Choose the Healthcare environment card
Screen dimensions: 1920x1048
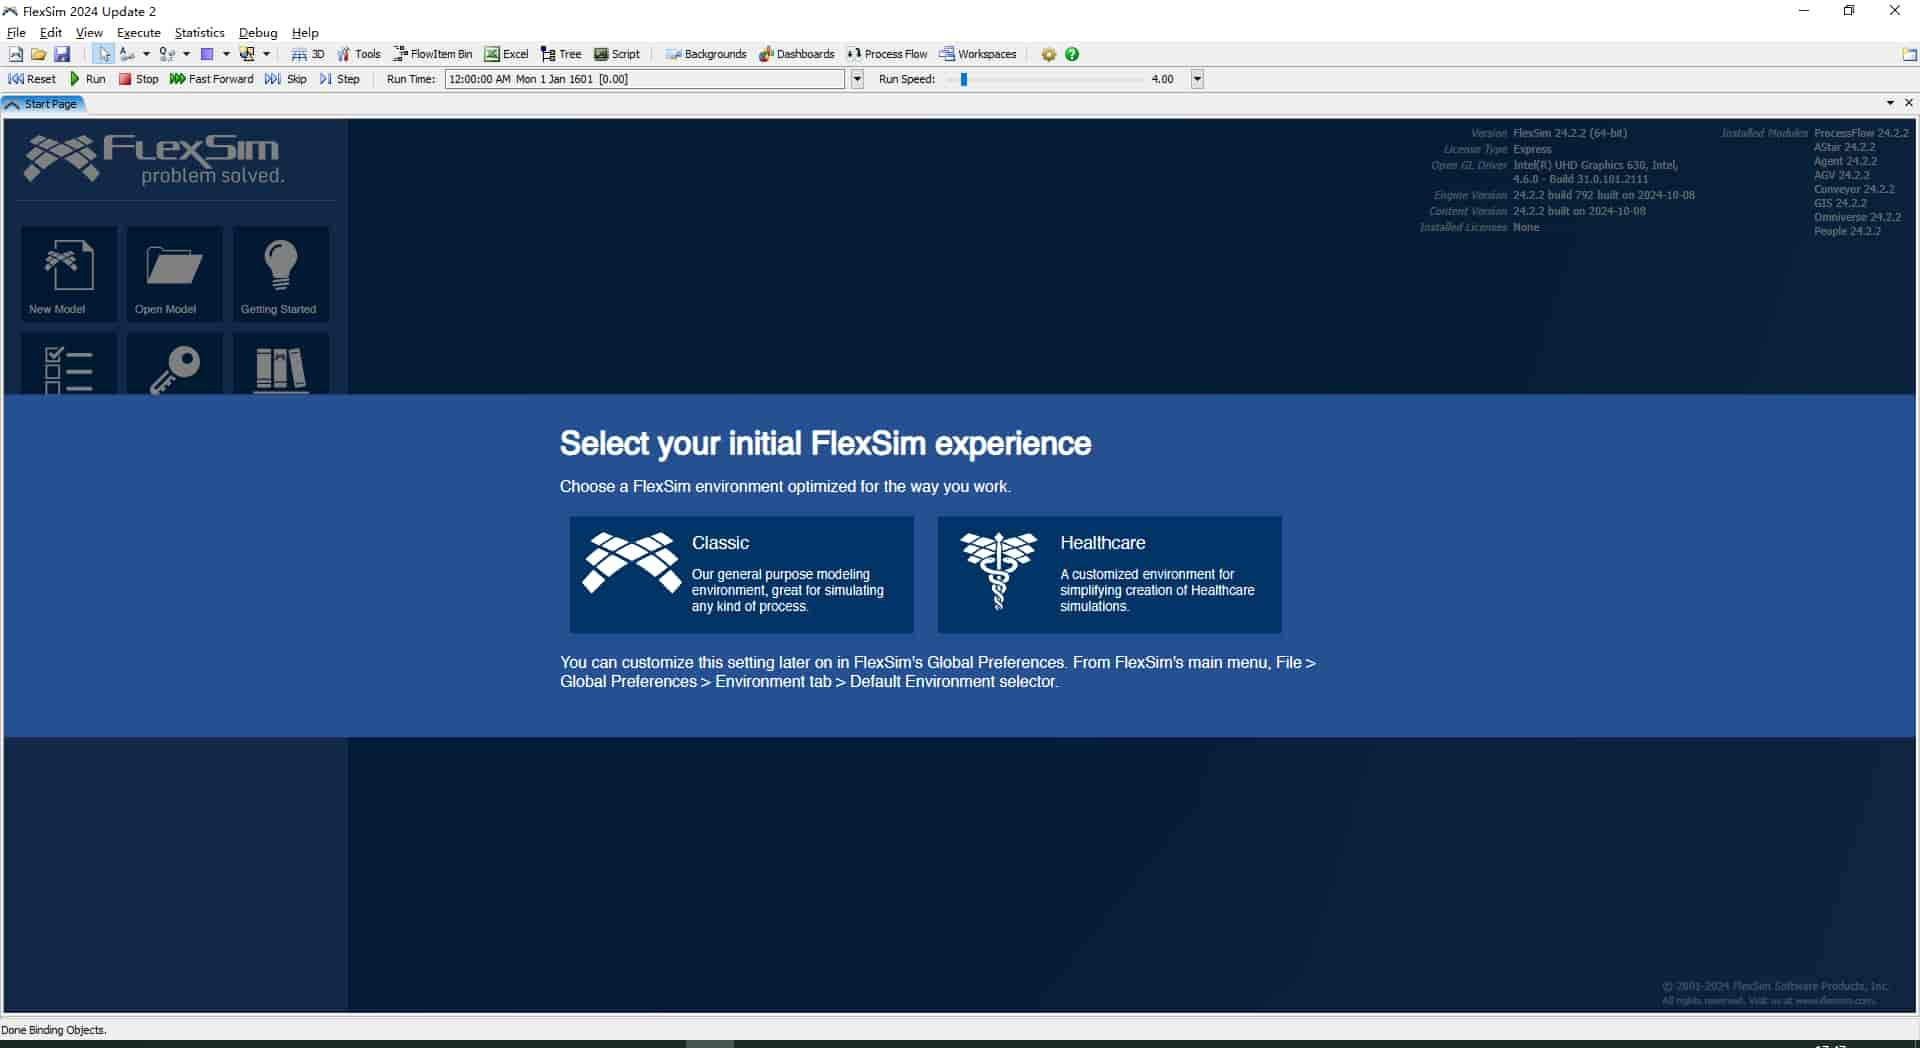pos(1110,574)
